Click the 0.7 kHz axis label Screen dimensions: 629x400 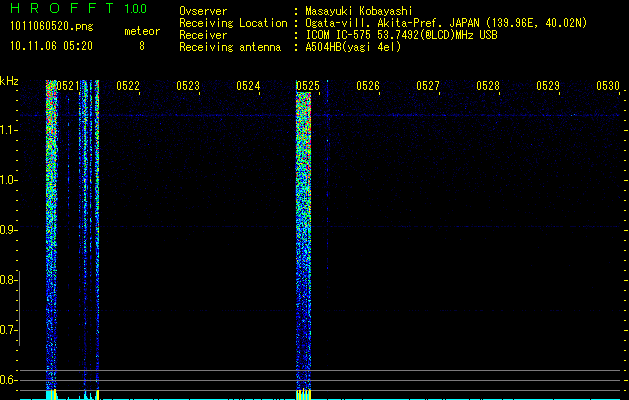8,330
